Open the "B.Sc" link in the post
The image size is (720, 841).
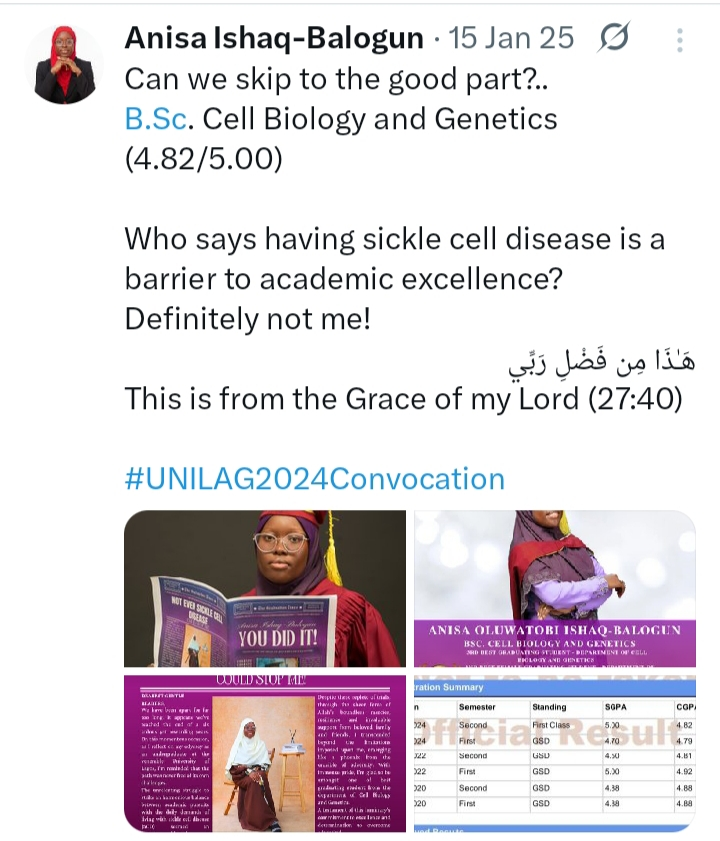point(157,119)
